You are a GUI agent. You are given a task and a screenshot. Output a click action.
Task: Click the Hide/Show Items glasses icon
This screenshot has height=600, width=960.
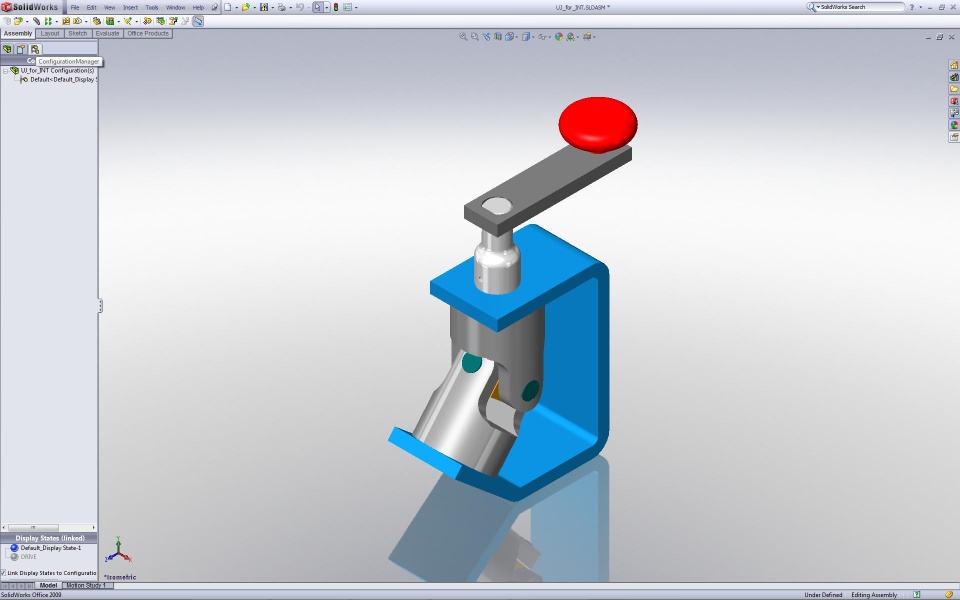[x=541, y=37]
